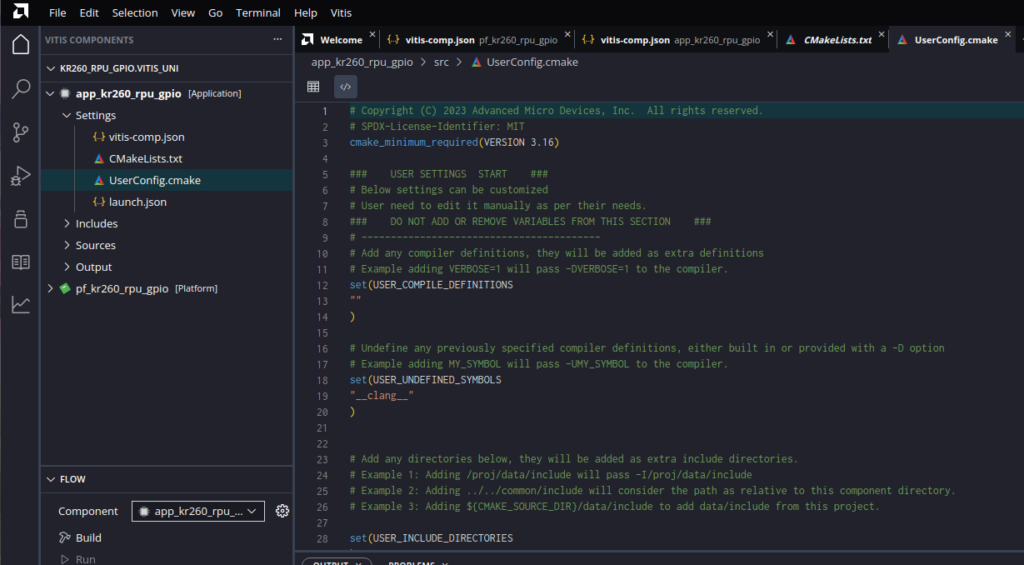Open the Go menu

pos(215,12)
